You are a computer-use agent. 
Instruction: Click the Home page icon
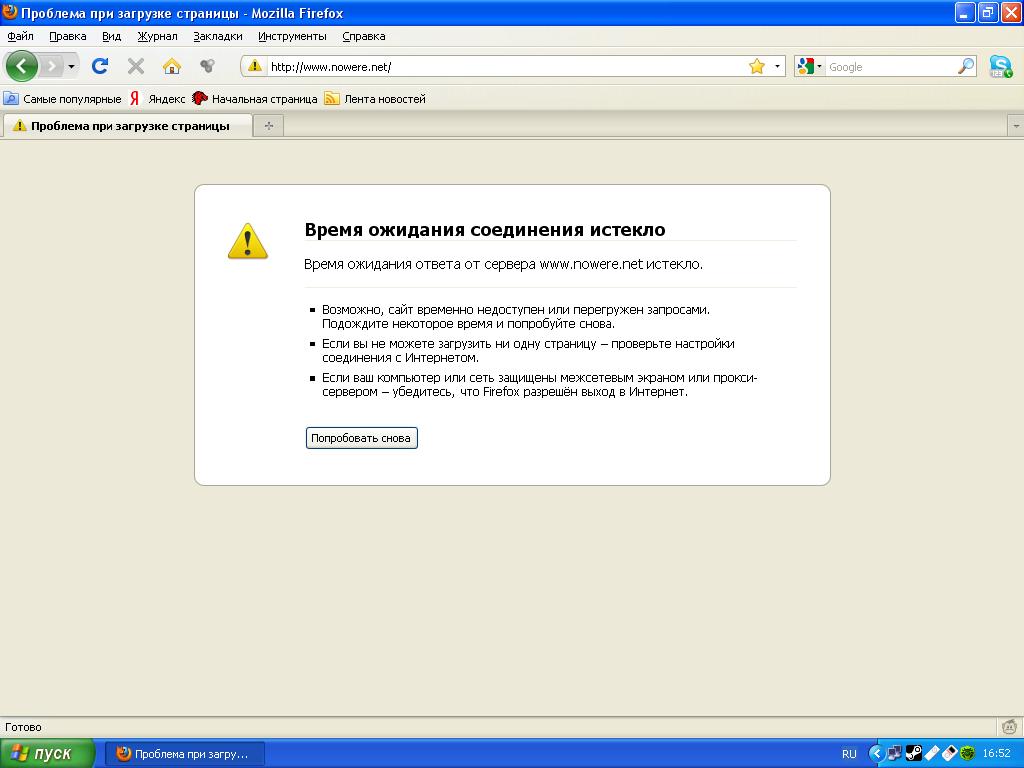click(x=172, y=66)
